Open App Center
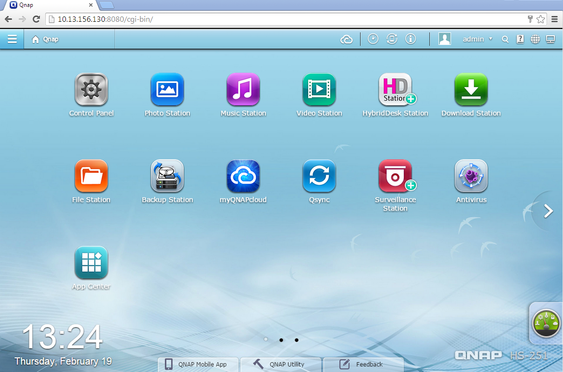Viewport: 563px width, 372px height. tap(91, 263)
